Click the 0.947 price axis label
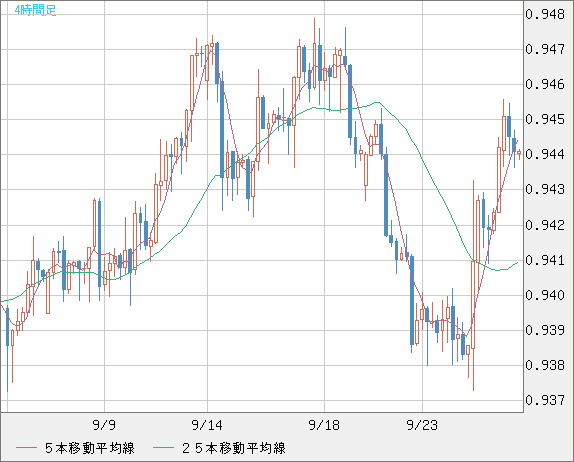Image resolution: width=574 pixels, height=462 pixels. (x=545, y=49)
